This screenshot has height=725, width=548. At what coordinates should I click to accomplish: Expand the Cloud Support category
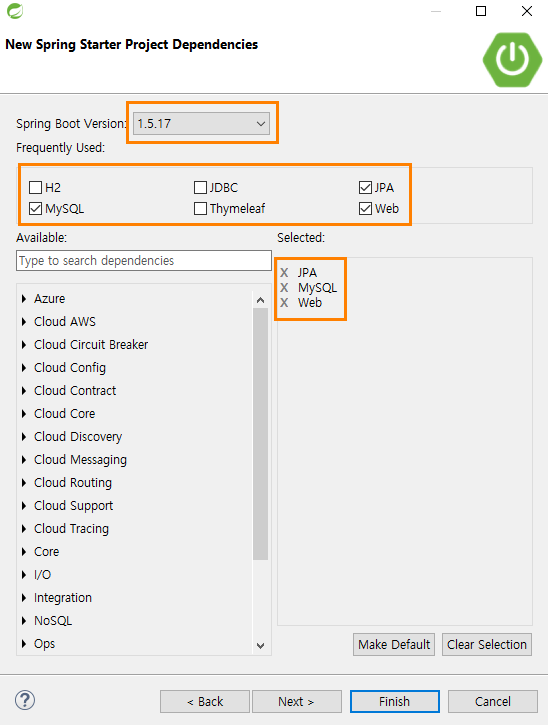point(24,506)
